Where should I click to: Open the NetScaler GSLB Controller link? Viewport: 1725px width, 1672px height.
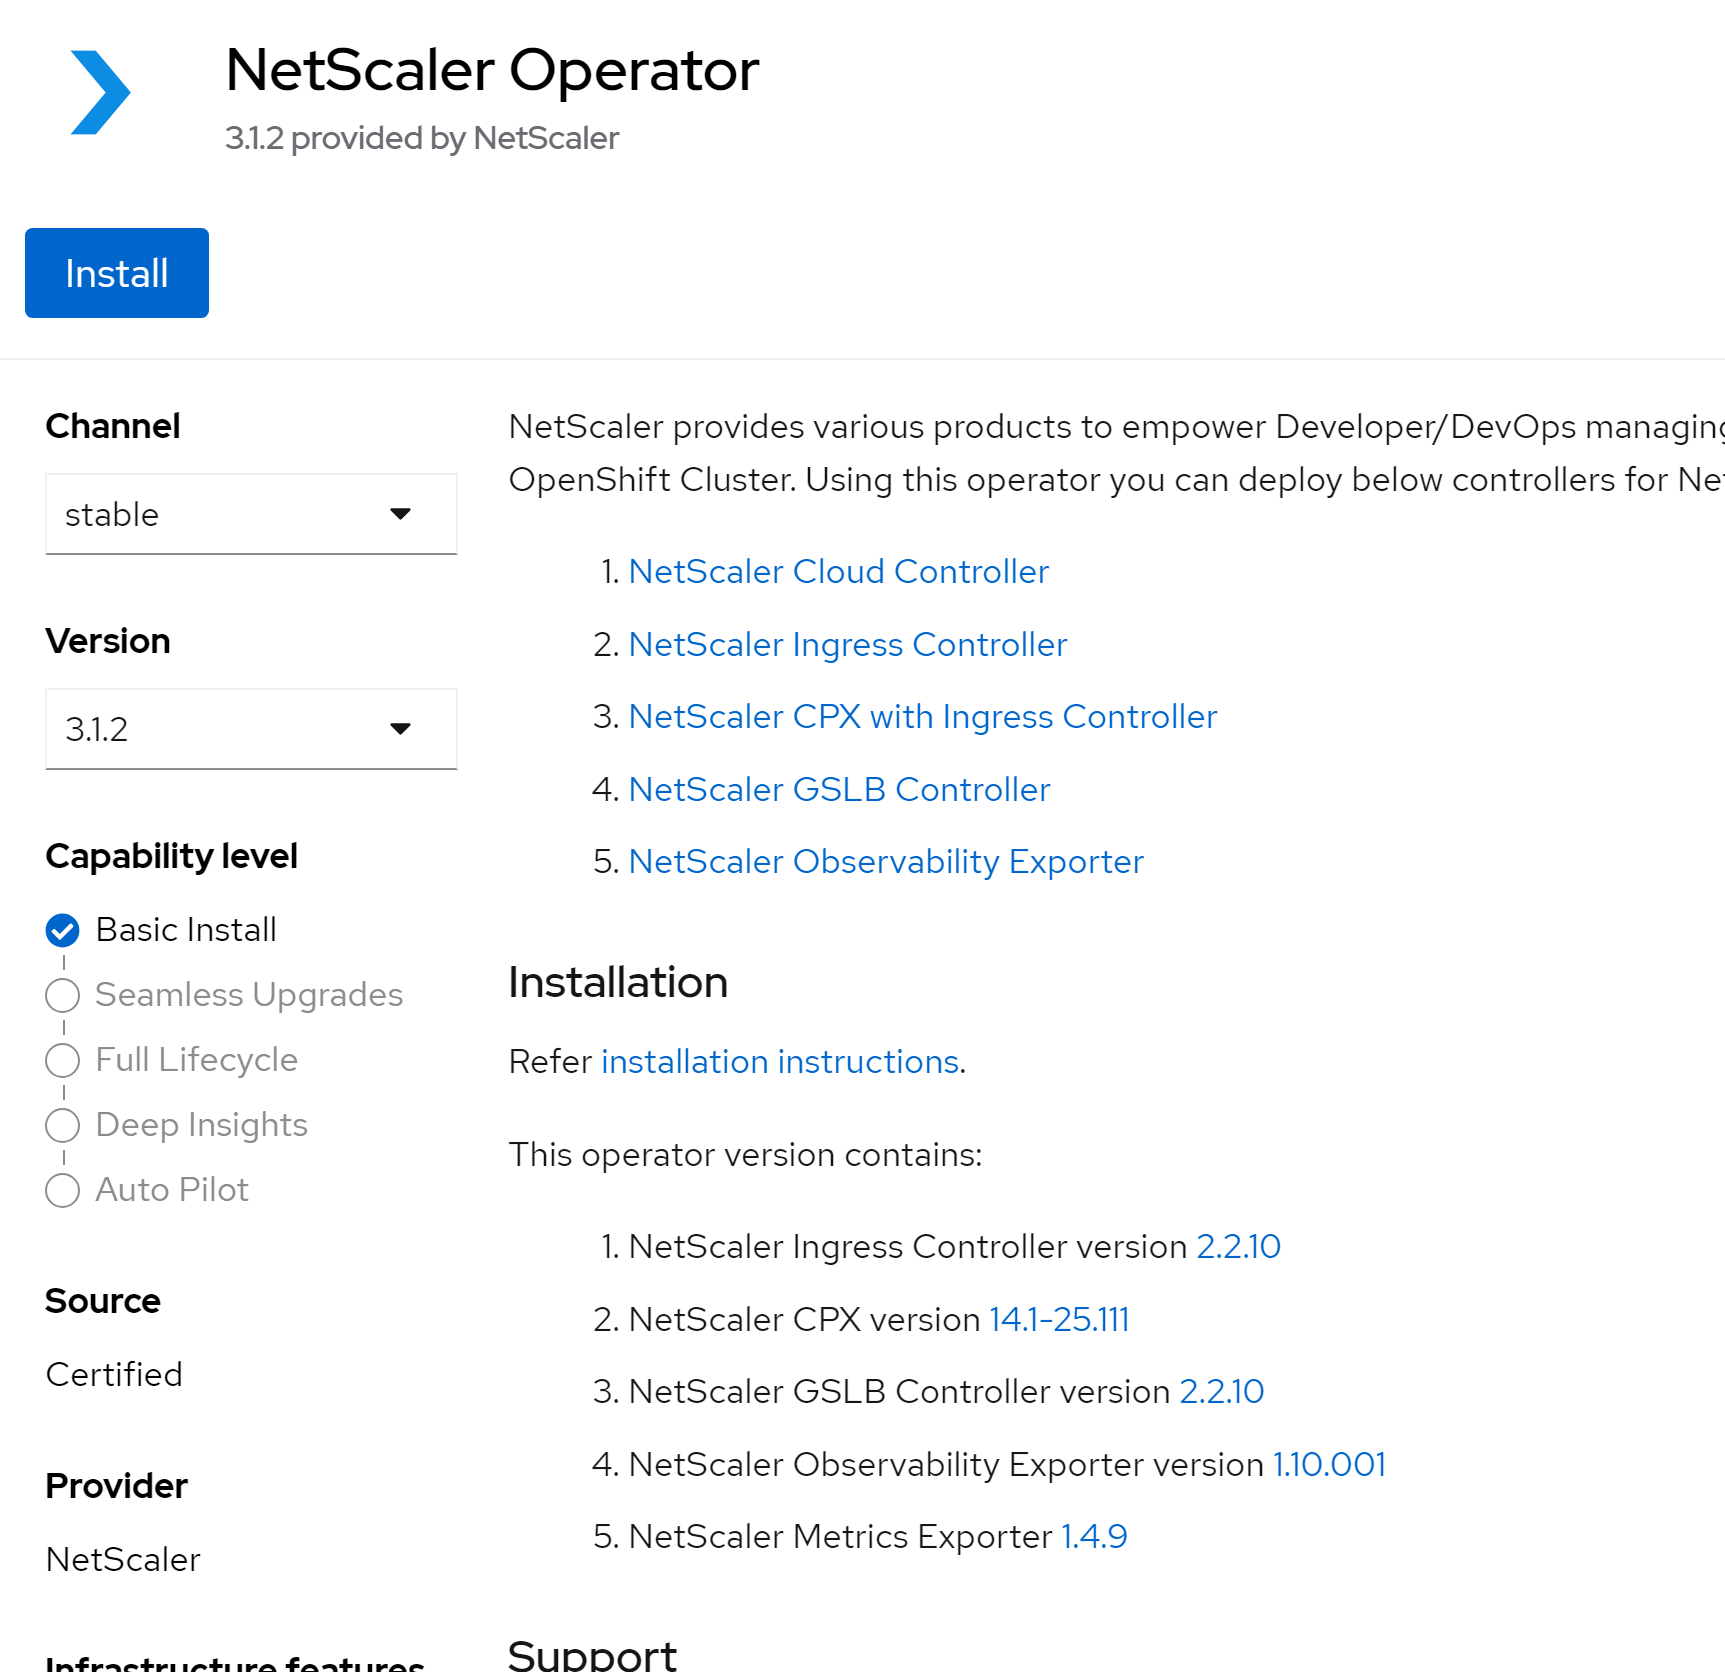tap(839, 790)
